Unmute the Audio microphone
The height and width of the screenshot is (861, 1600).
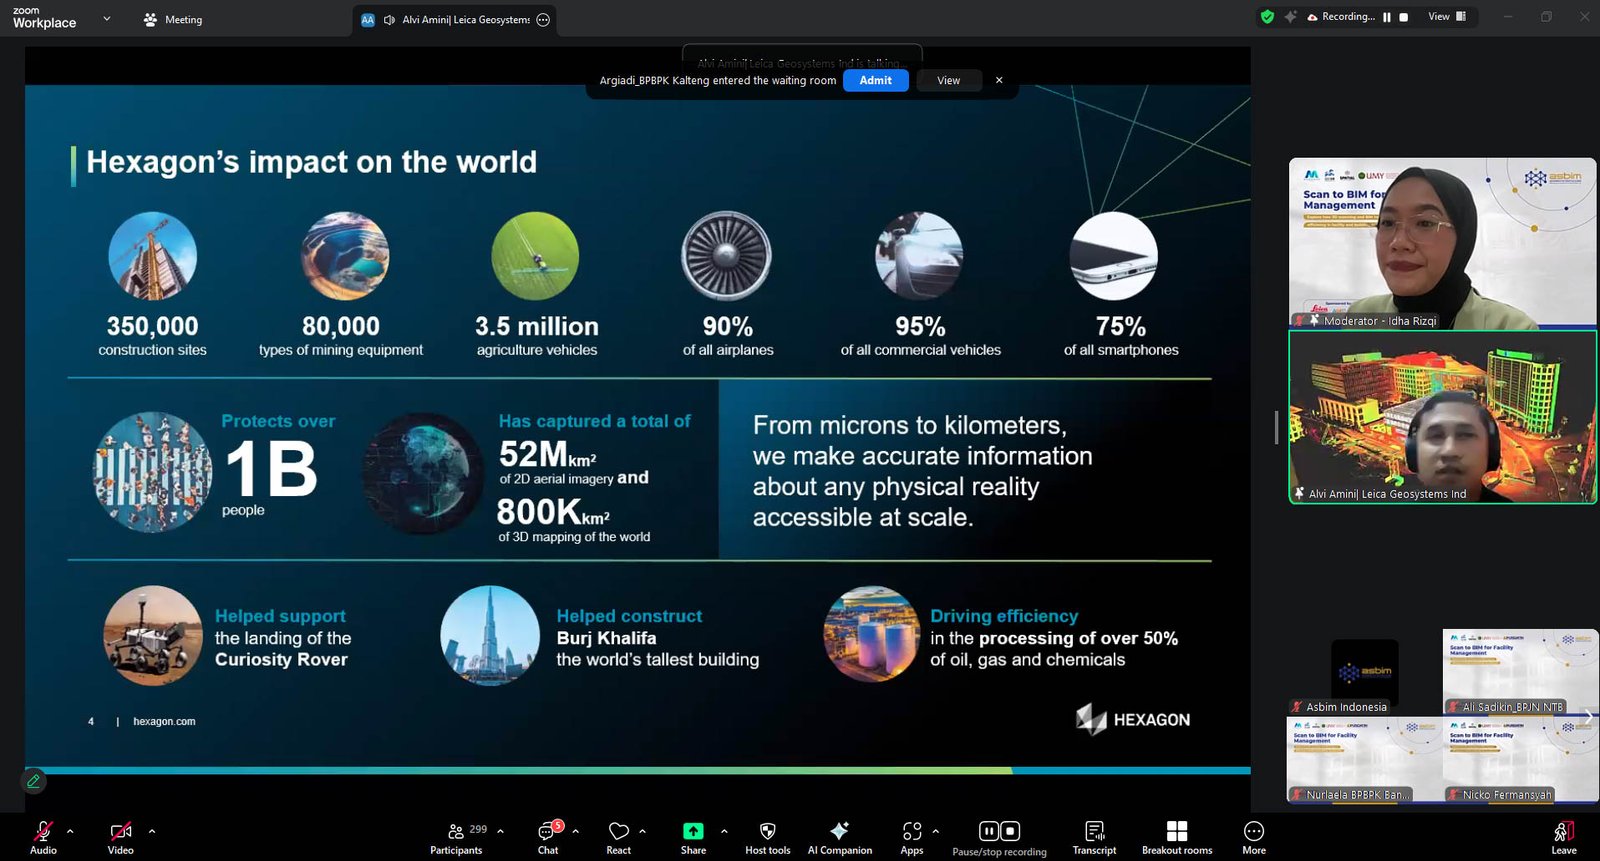tap(43, 837)
